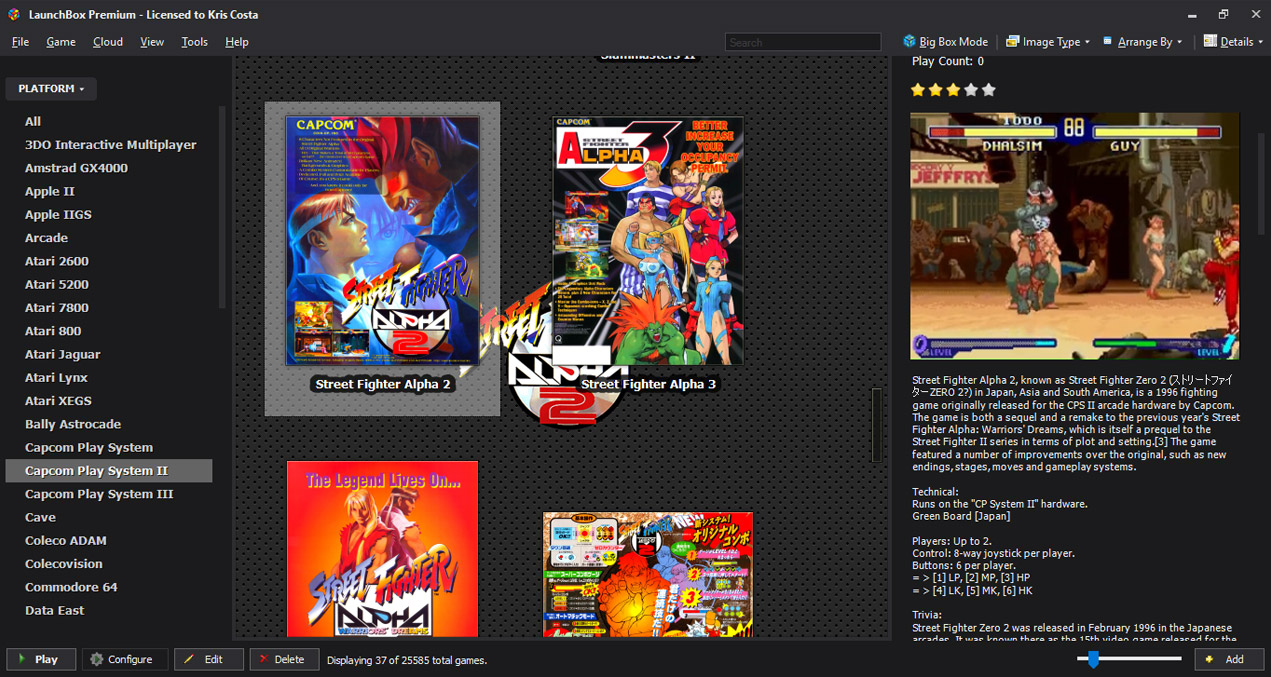Select Capcom Play System II platform
1271x677 pixels.
[x=109, y=470]
